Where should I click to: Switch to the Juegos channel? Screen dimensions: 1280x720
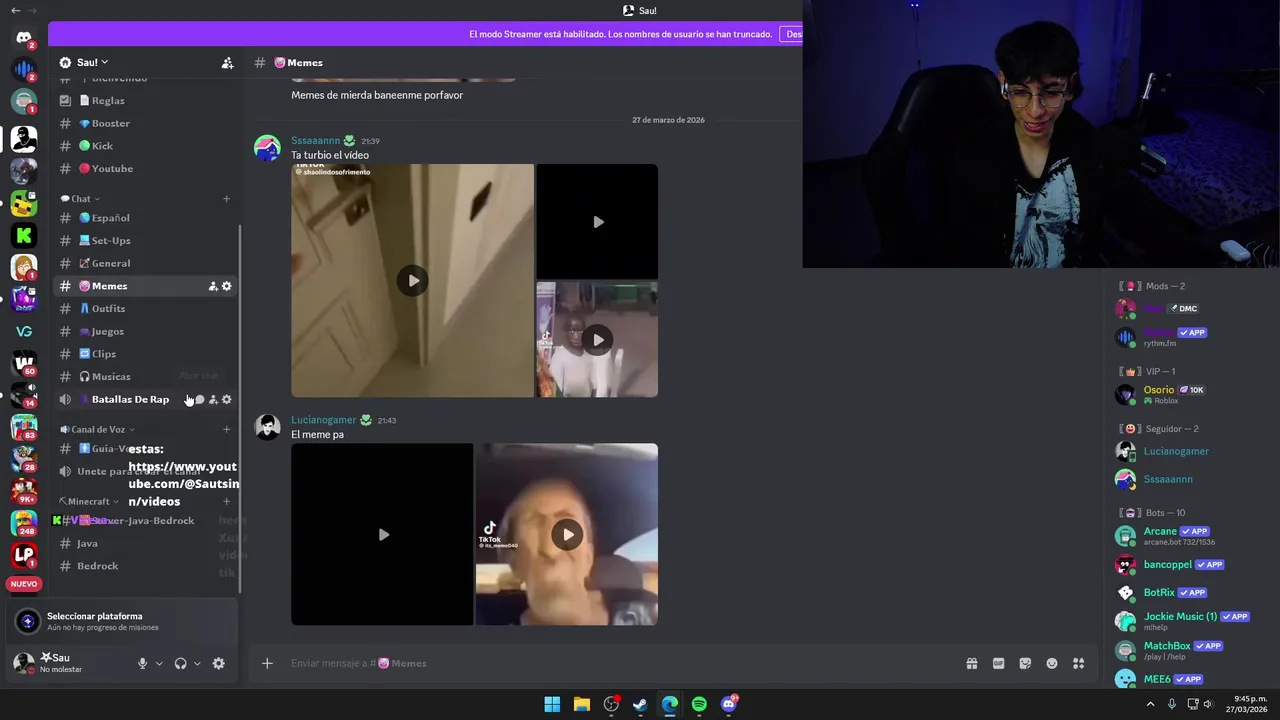point(146,331)
